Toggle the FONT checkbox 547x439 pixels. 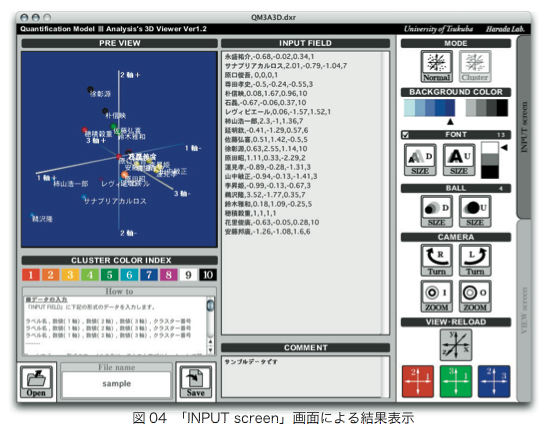pos(405,135)
